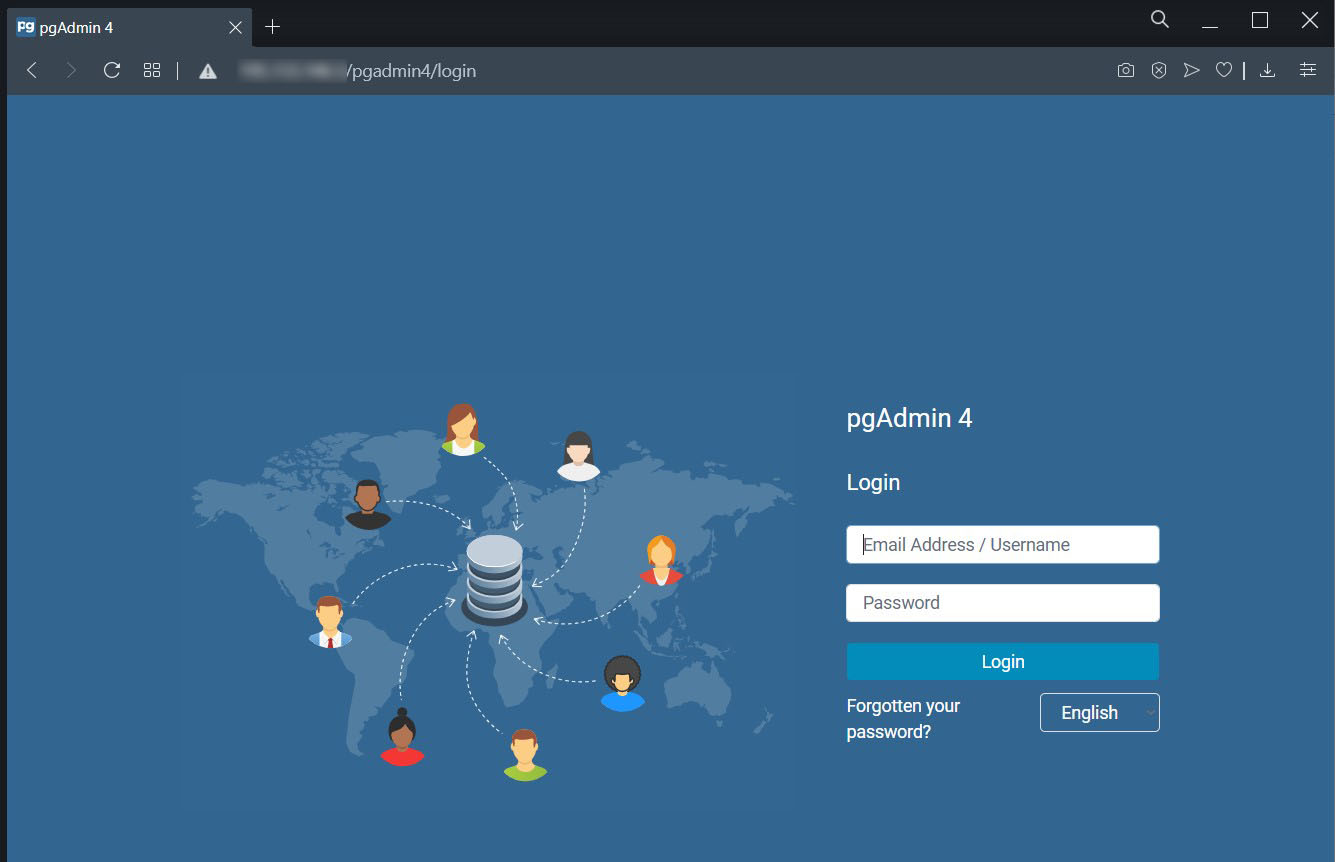Image resolution: width=1335 pixels, height=862 pixels.
Task: Close the pgAdmin 4 tab
Action: pos(235,28)
